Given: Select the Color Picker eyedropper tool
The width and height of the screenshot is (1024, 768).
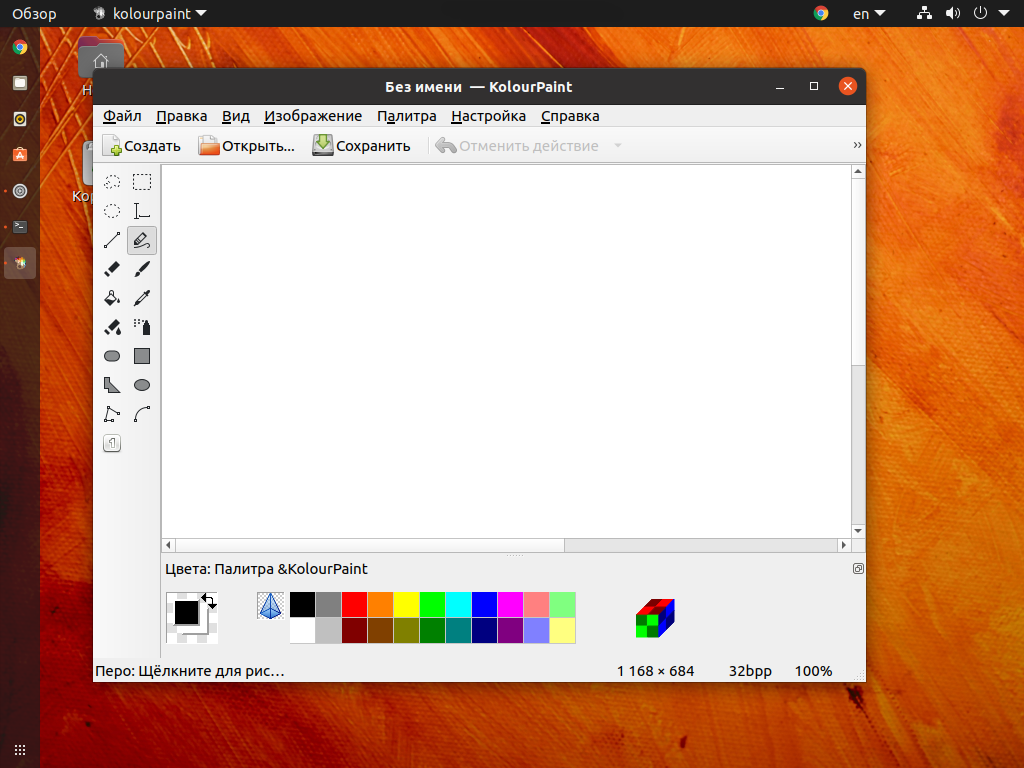Looking at the screenshot, I should [x=142, y=298].
